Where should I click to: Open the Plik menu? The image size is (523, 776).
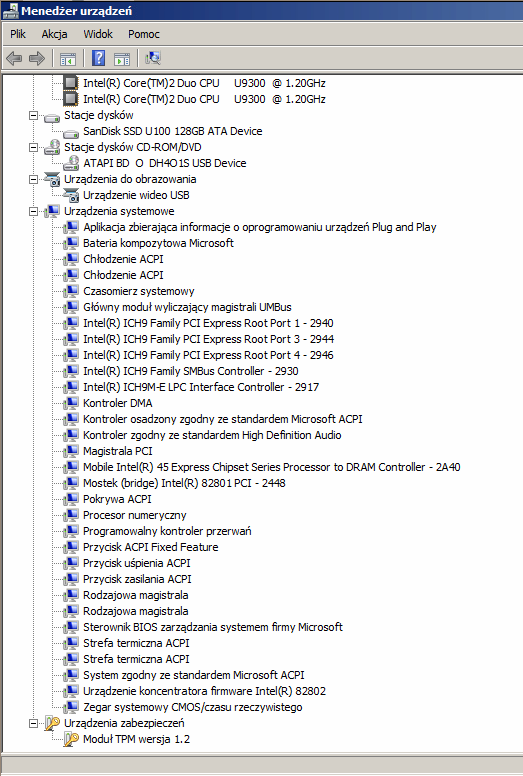coord(18,34)
